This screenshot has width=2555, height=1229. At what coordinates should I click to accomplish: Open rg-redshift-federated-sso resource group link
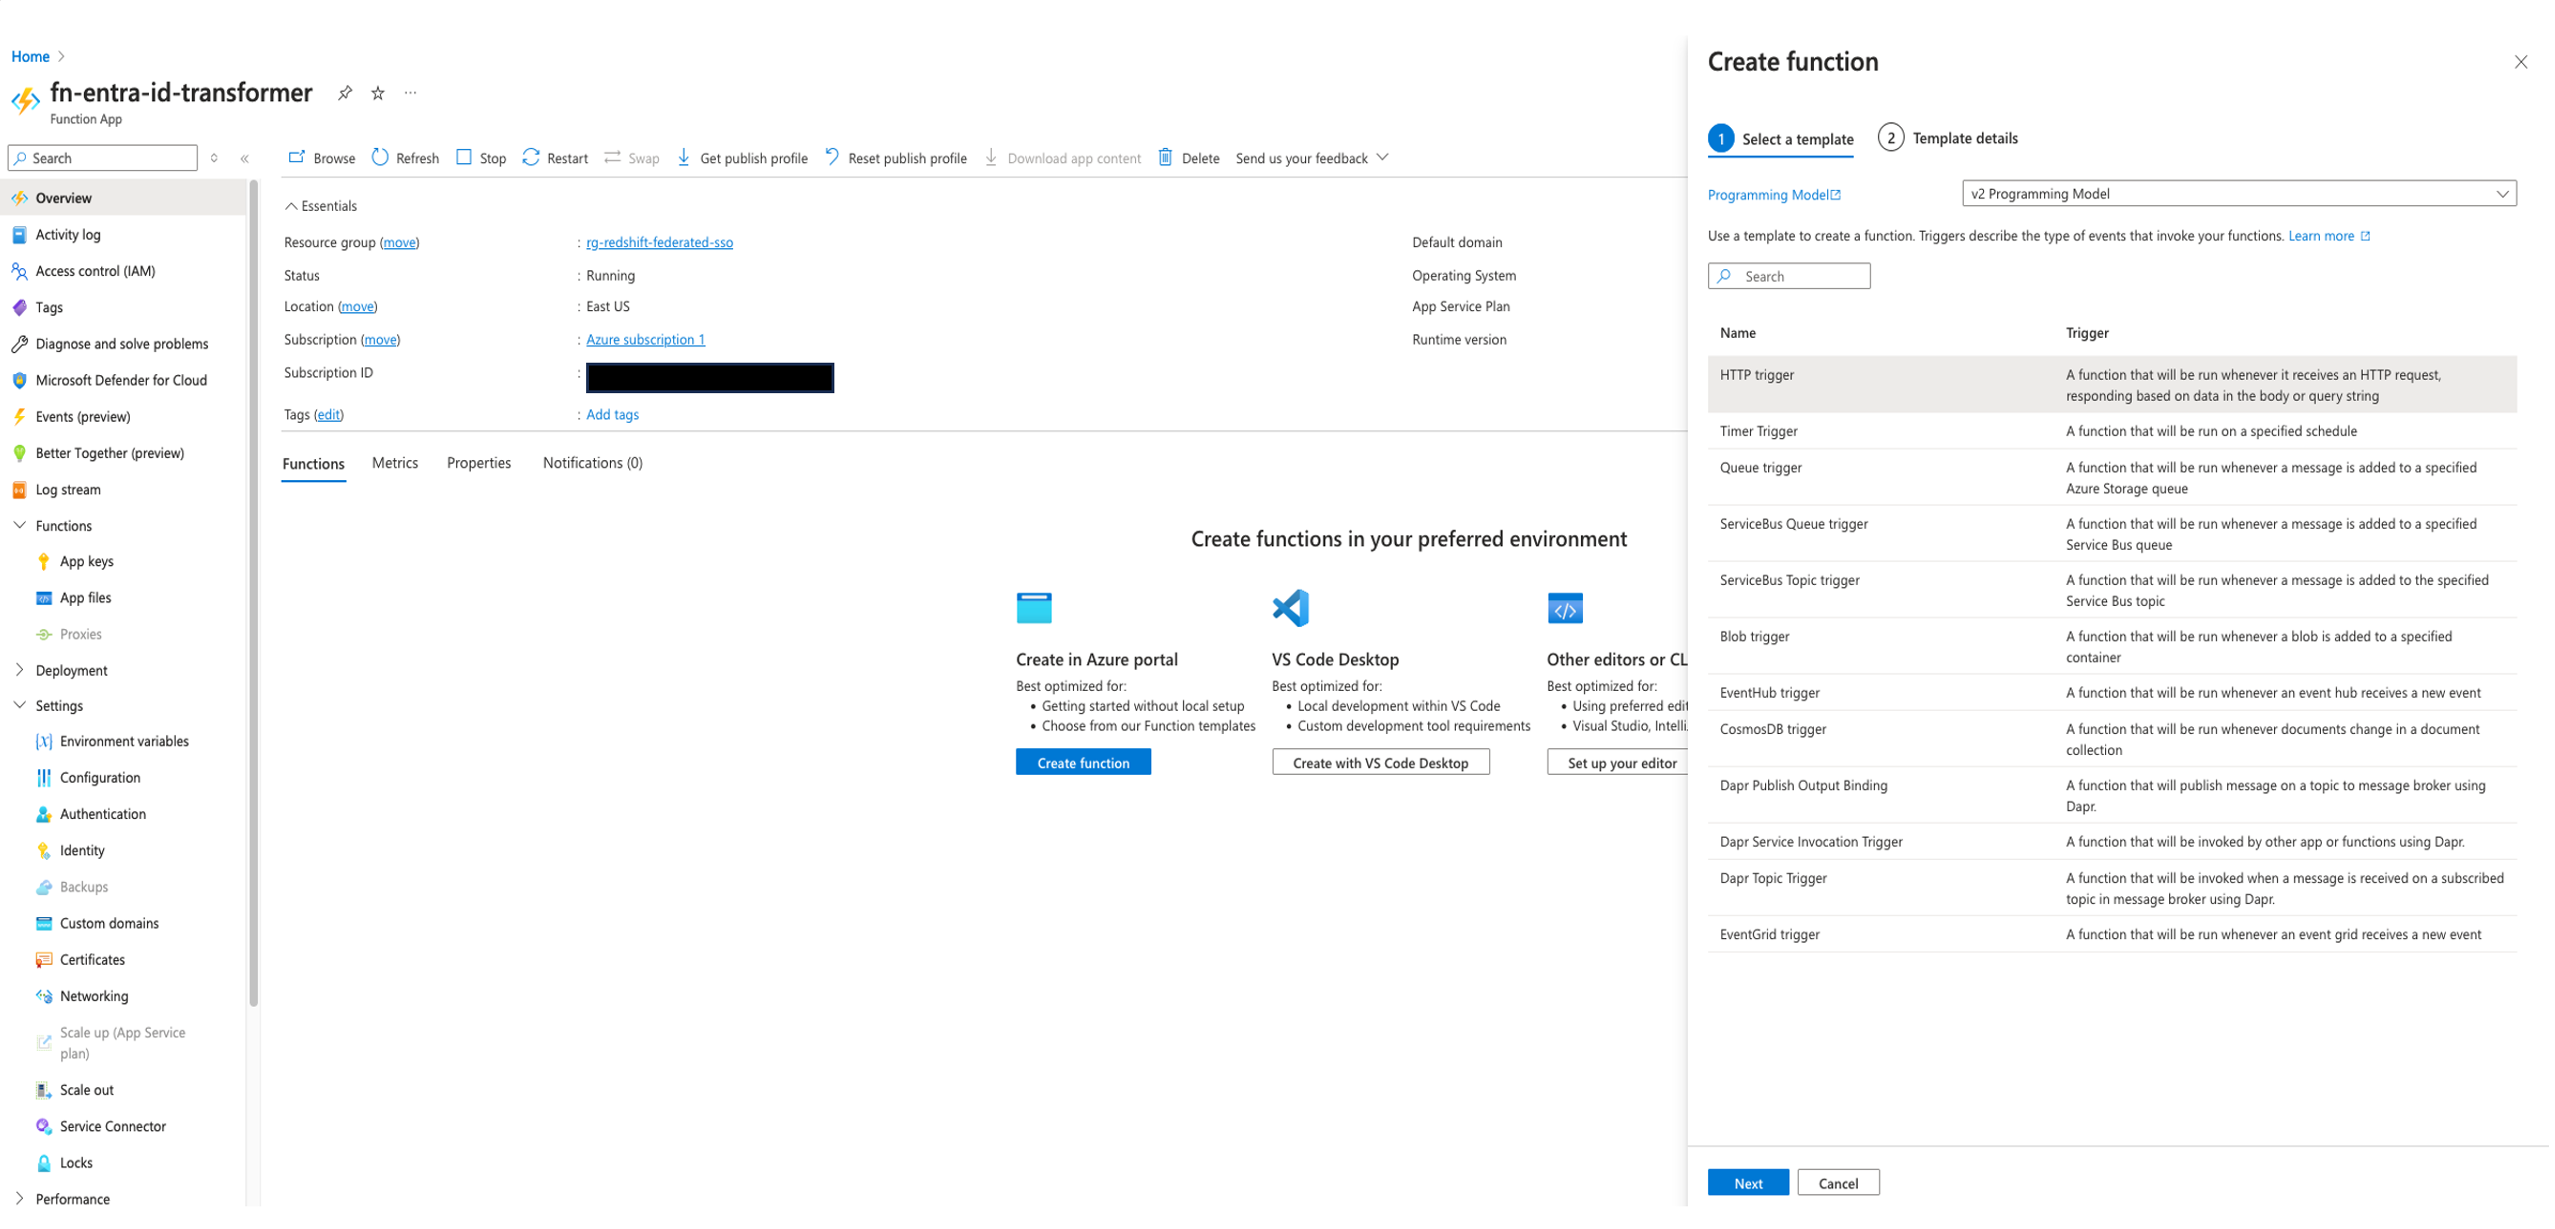tap(659, 242)
